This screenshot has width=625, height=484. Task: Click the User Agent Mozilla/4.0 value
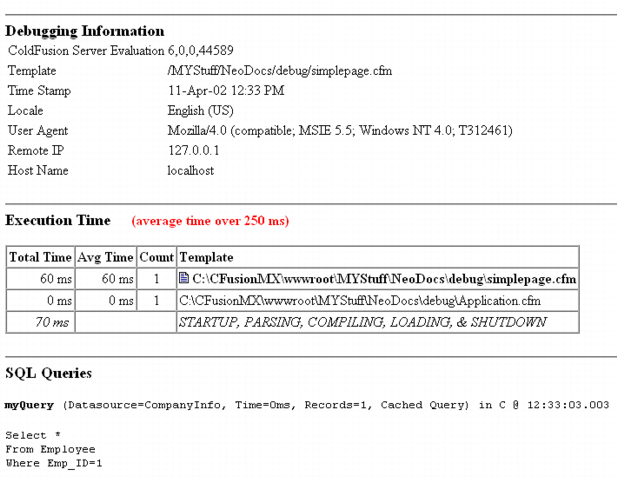(340, 131)
